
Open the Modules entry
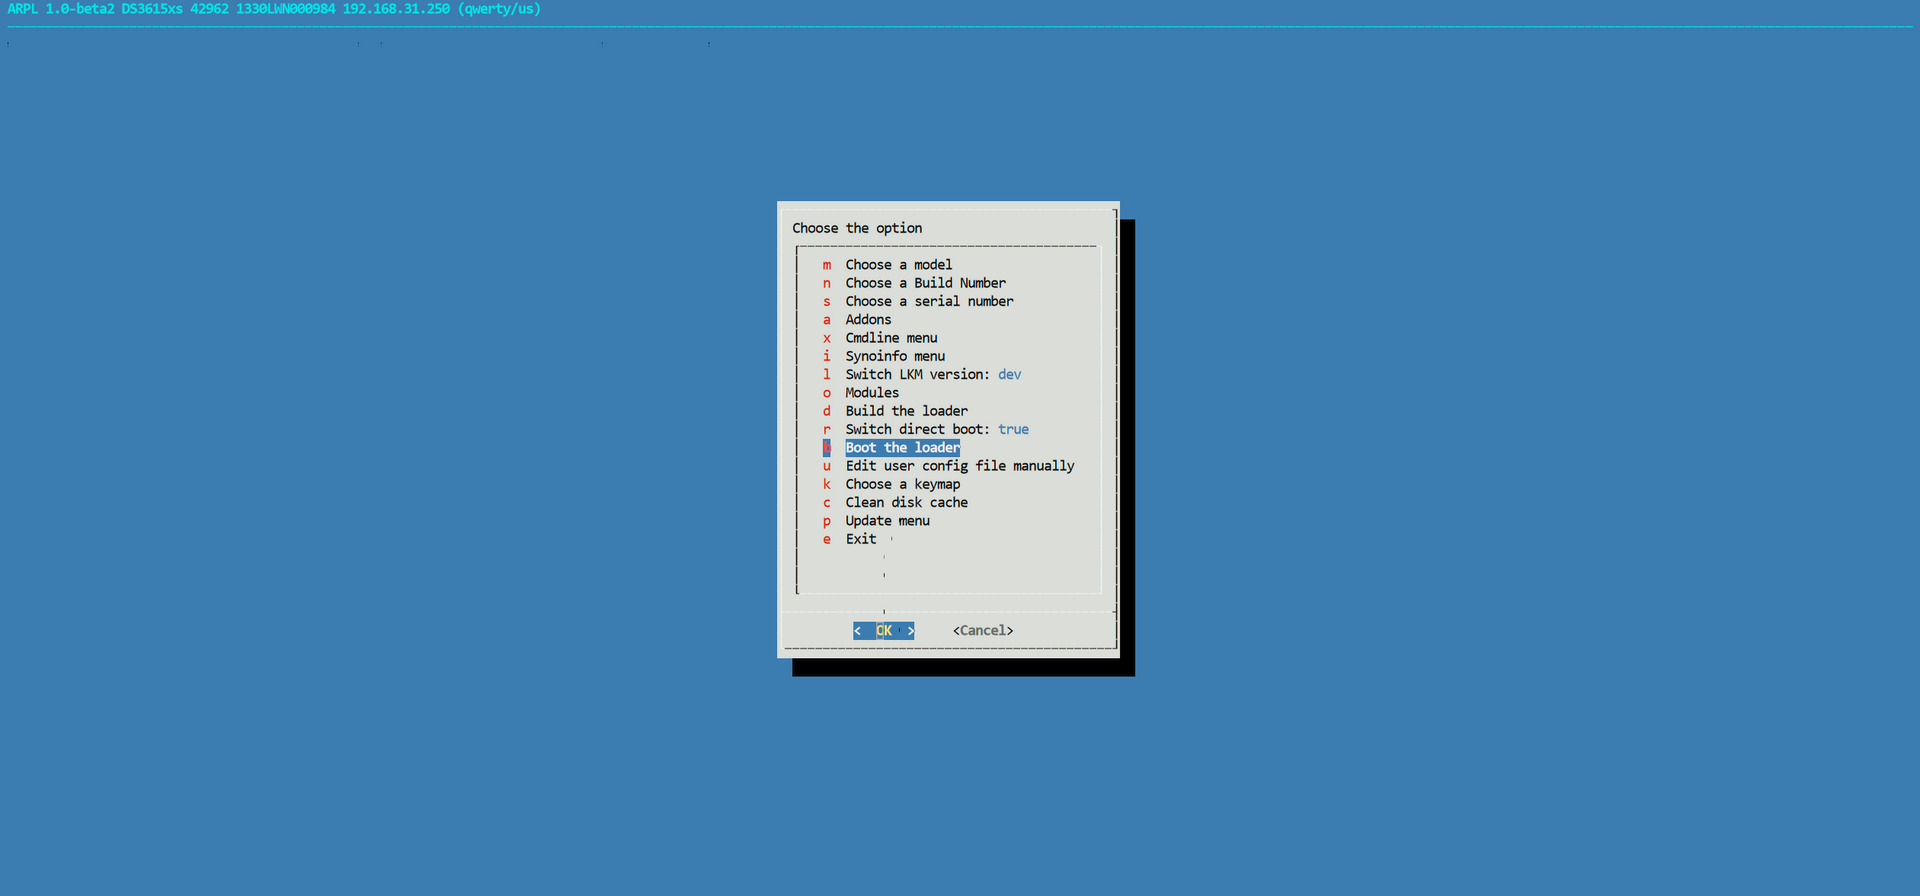[x=861, y=393]
